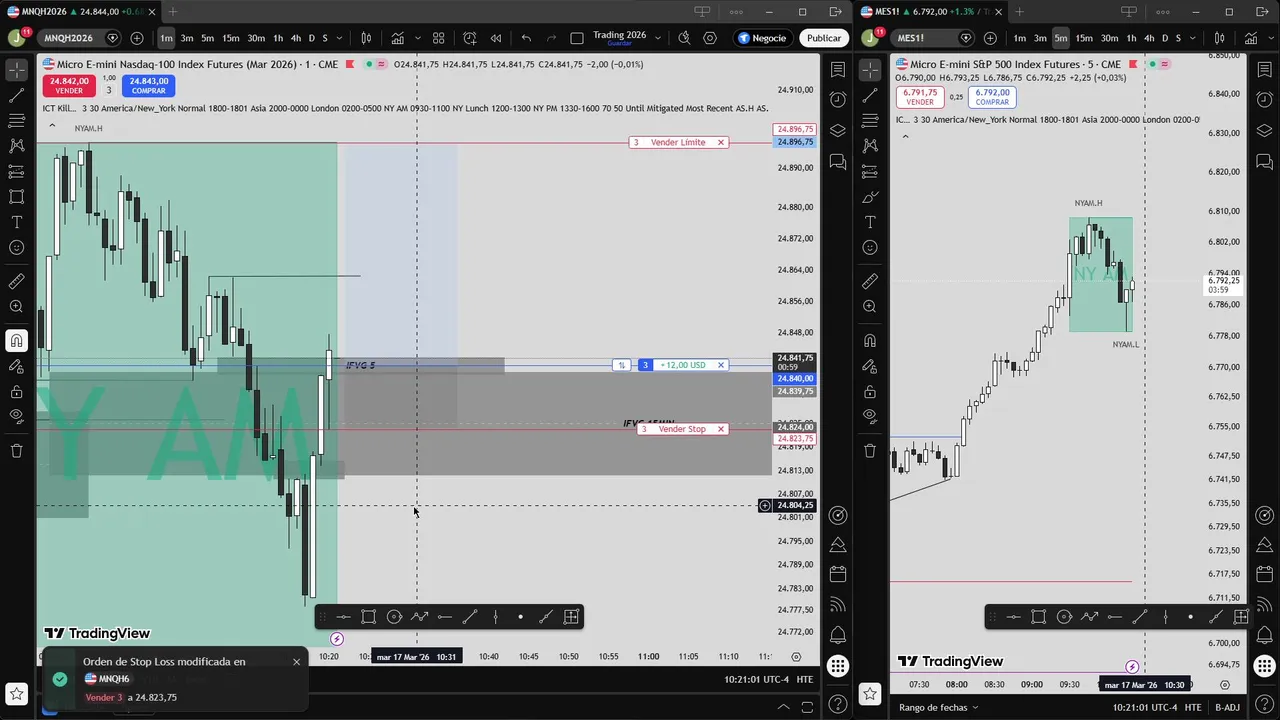Open calendar panel icon in right sidebar
The image size is (1280, 720).
click(838, 574)
